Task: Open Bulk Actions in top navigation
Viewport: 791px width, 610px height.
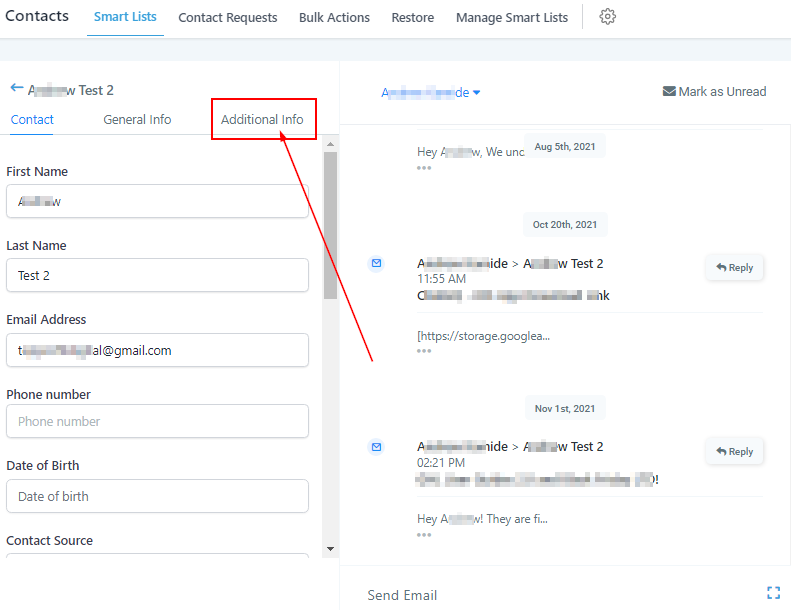Action: (x=334, y=17)
